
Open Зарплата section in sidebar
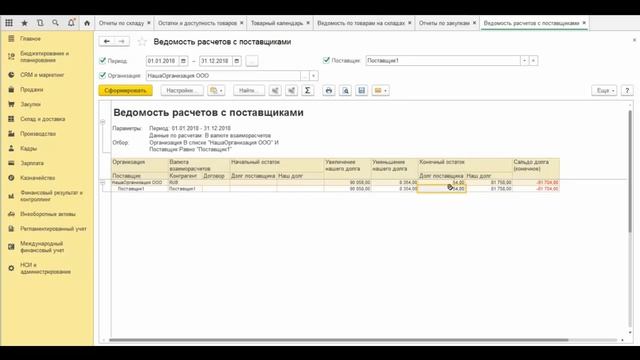pyautogui.click(x=32, y=163)
